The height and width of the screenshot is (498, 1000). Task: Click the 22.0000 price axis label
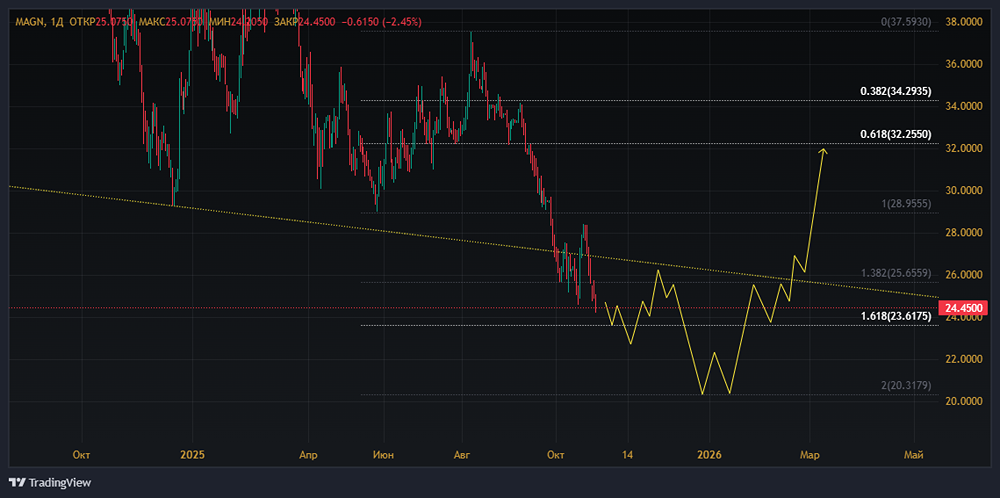(964, 359)
